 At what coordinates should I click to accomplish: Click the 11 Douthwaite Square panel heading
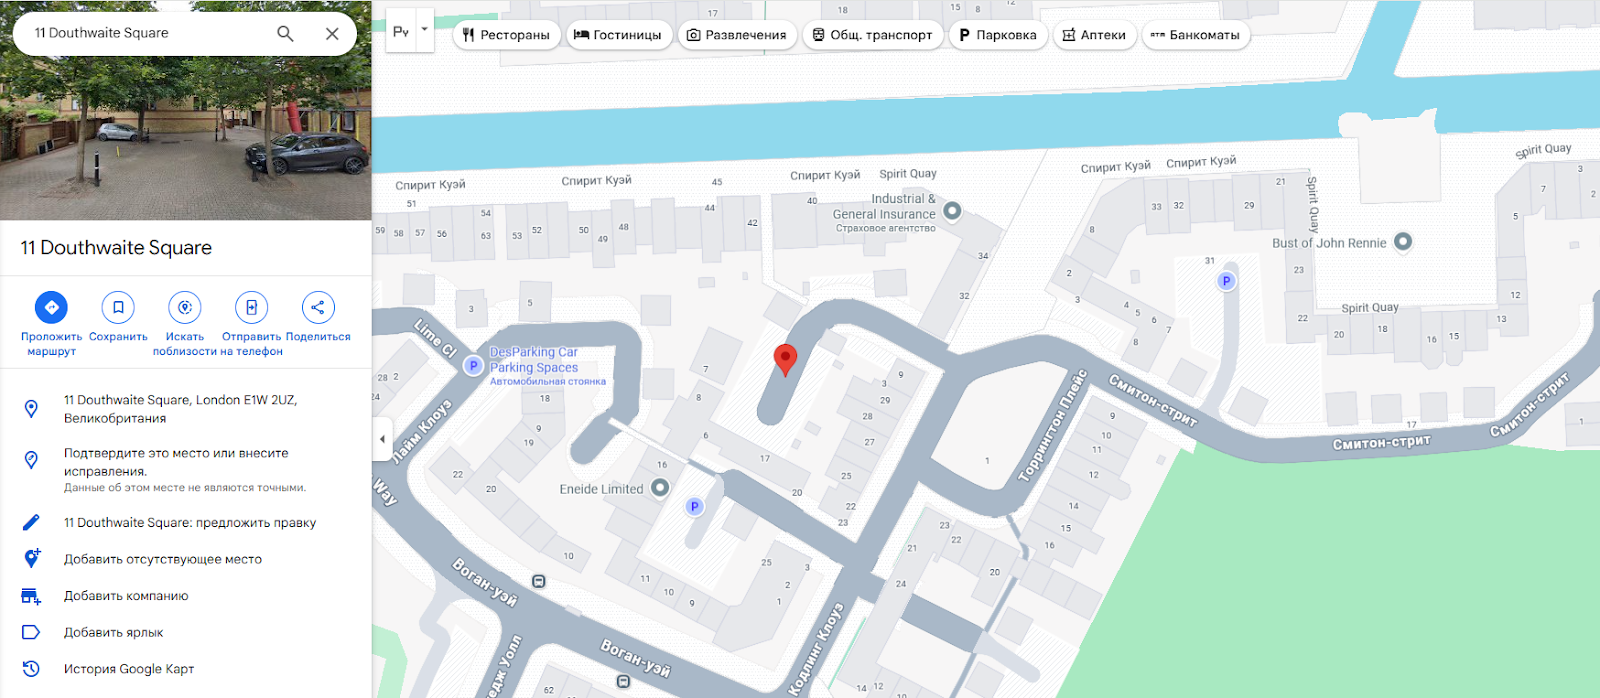pyautogui.click(x=116, y=248)
